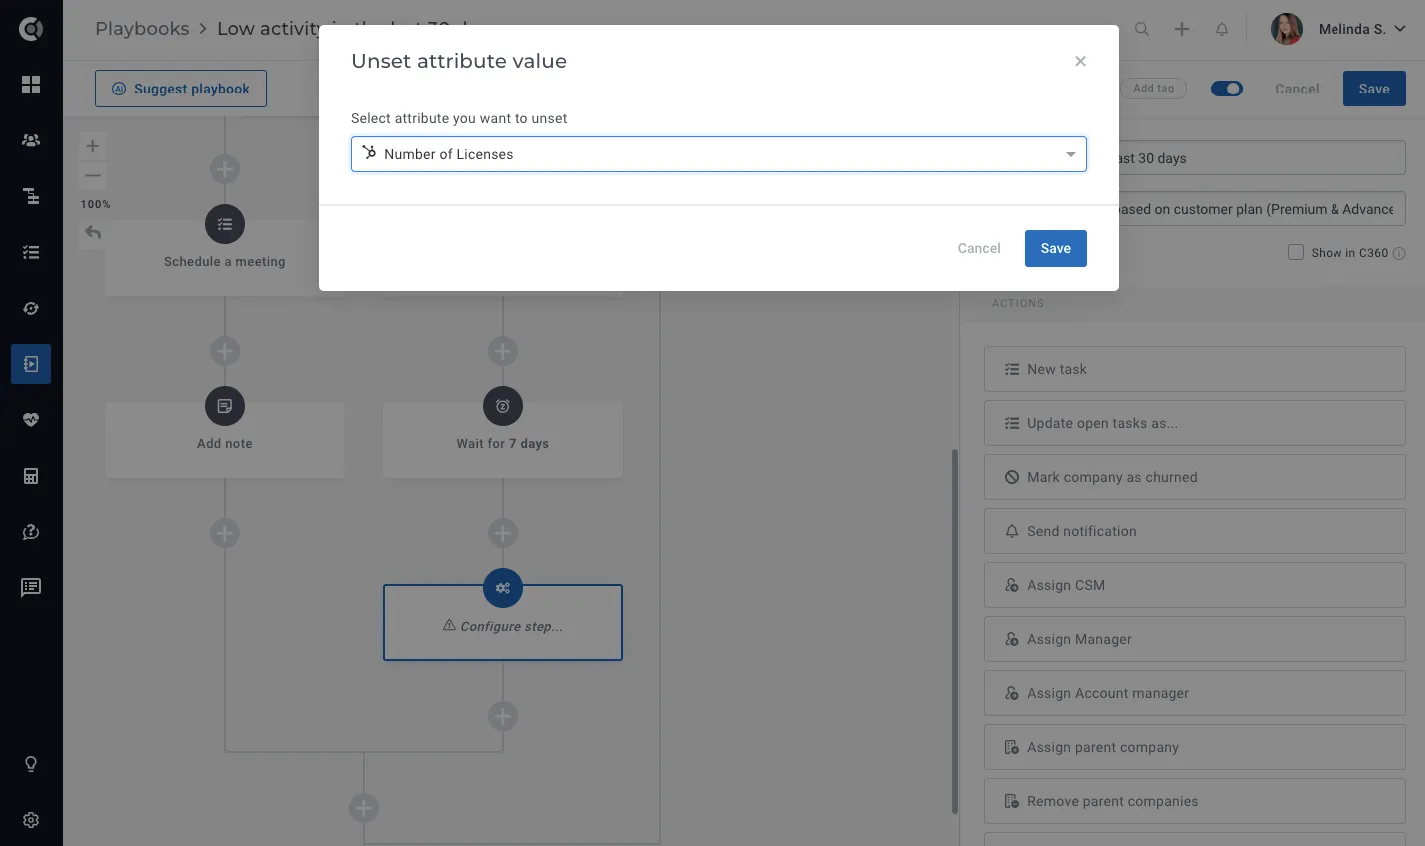Screen dimensions: 1425x846
Task: Click the canvas zoom in plus button
Action: [93, 146]
